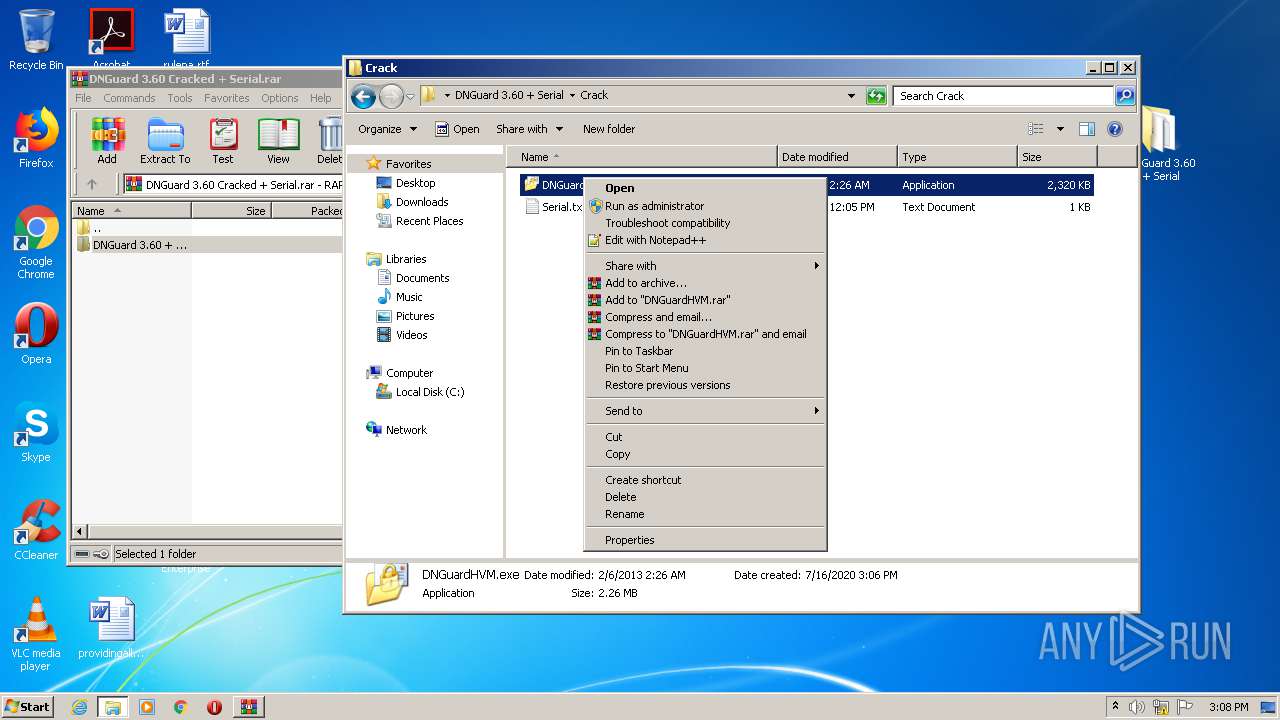1280x720 pixels.
Task: Select the Google Chrome desktop icon
Action: coord(36,242)
